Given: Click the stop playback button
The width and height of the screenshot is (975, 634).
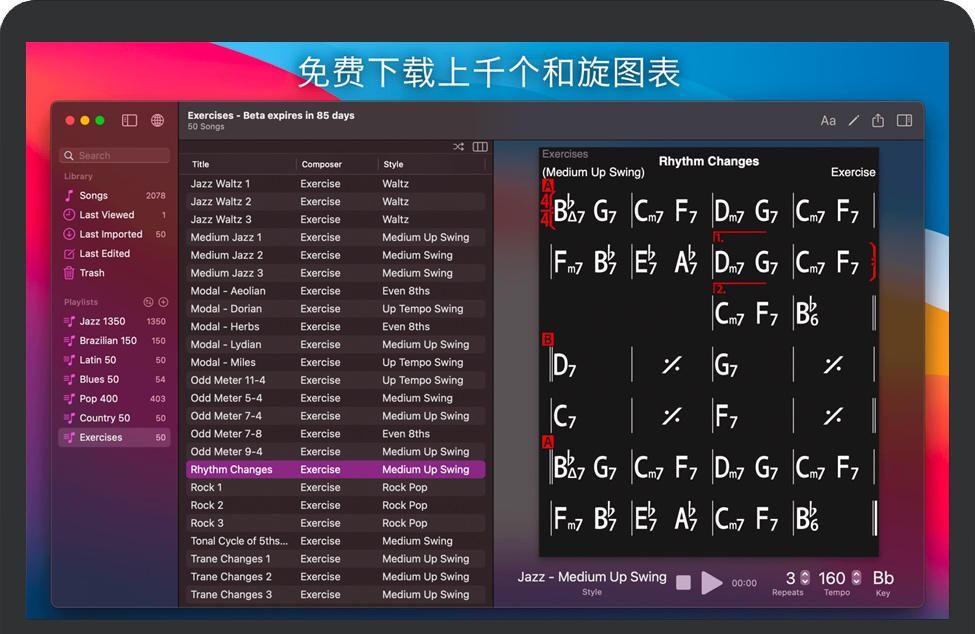Looking at the screenshot, I should coord(683,582).
